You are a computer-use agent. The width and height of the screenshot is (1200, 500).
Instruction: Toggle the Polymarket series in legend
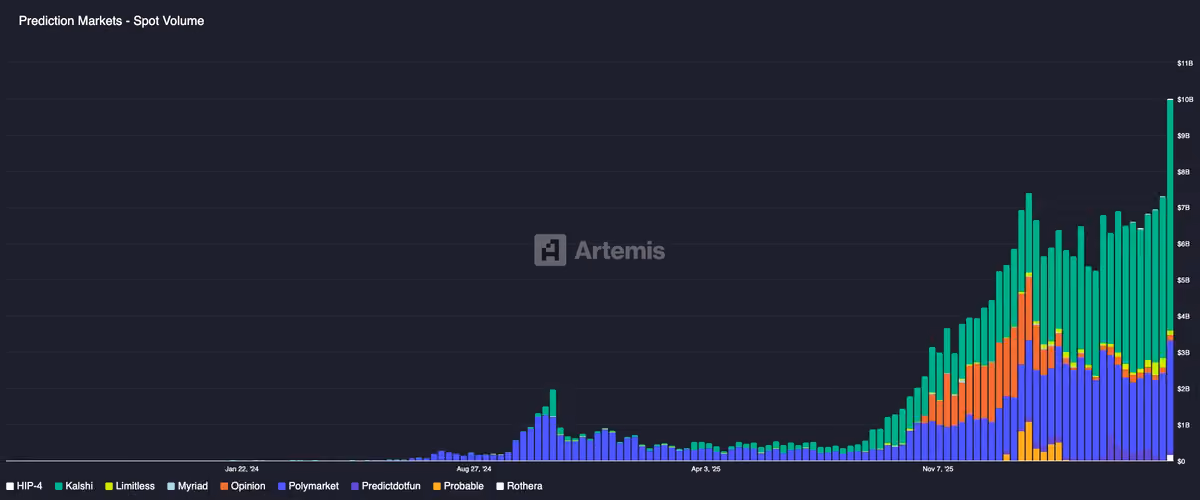307,486
